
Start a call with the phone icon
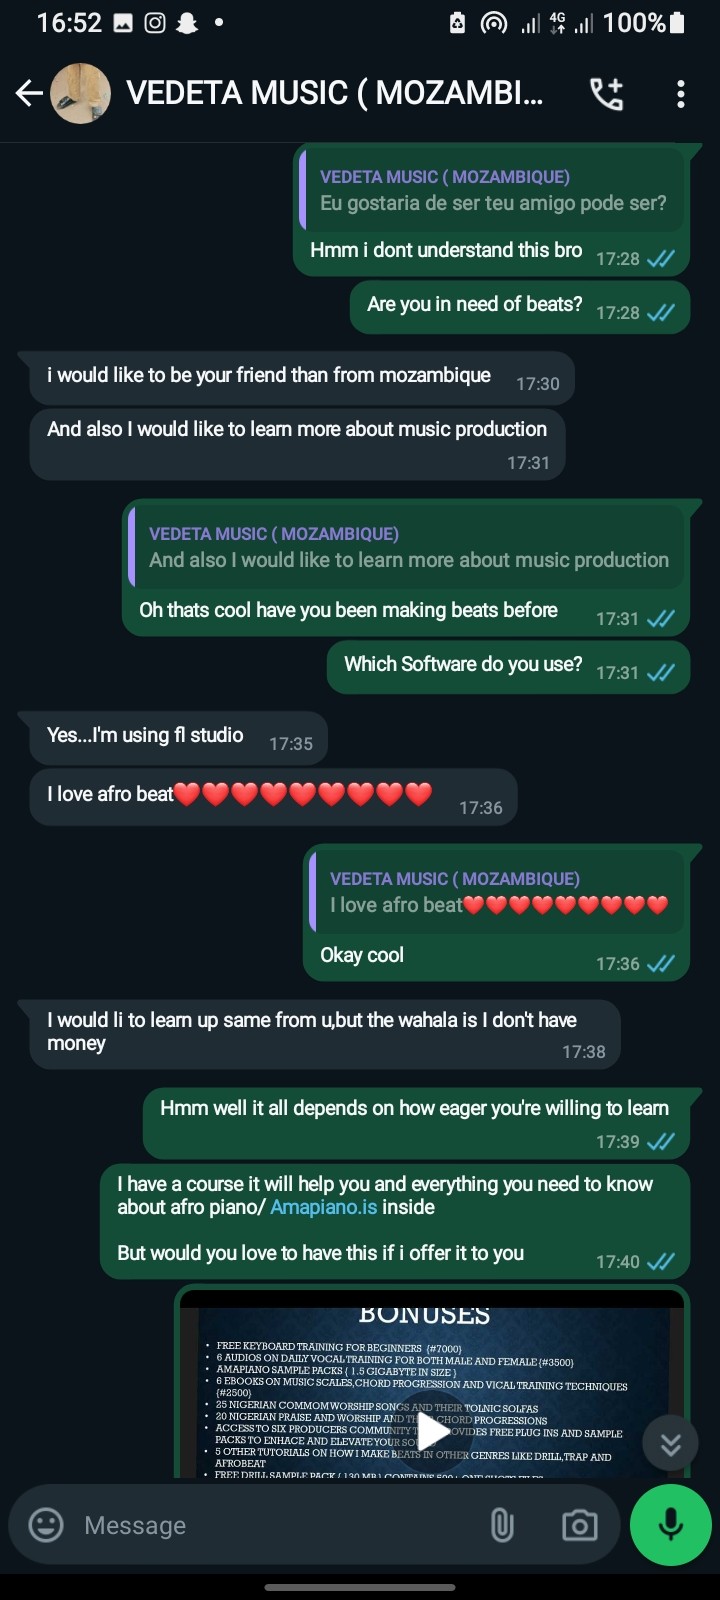click(607, 94)
